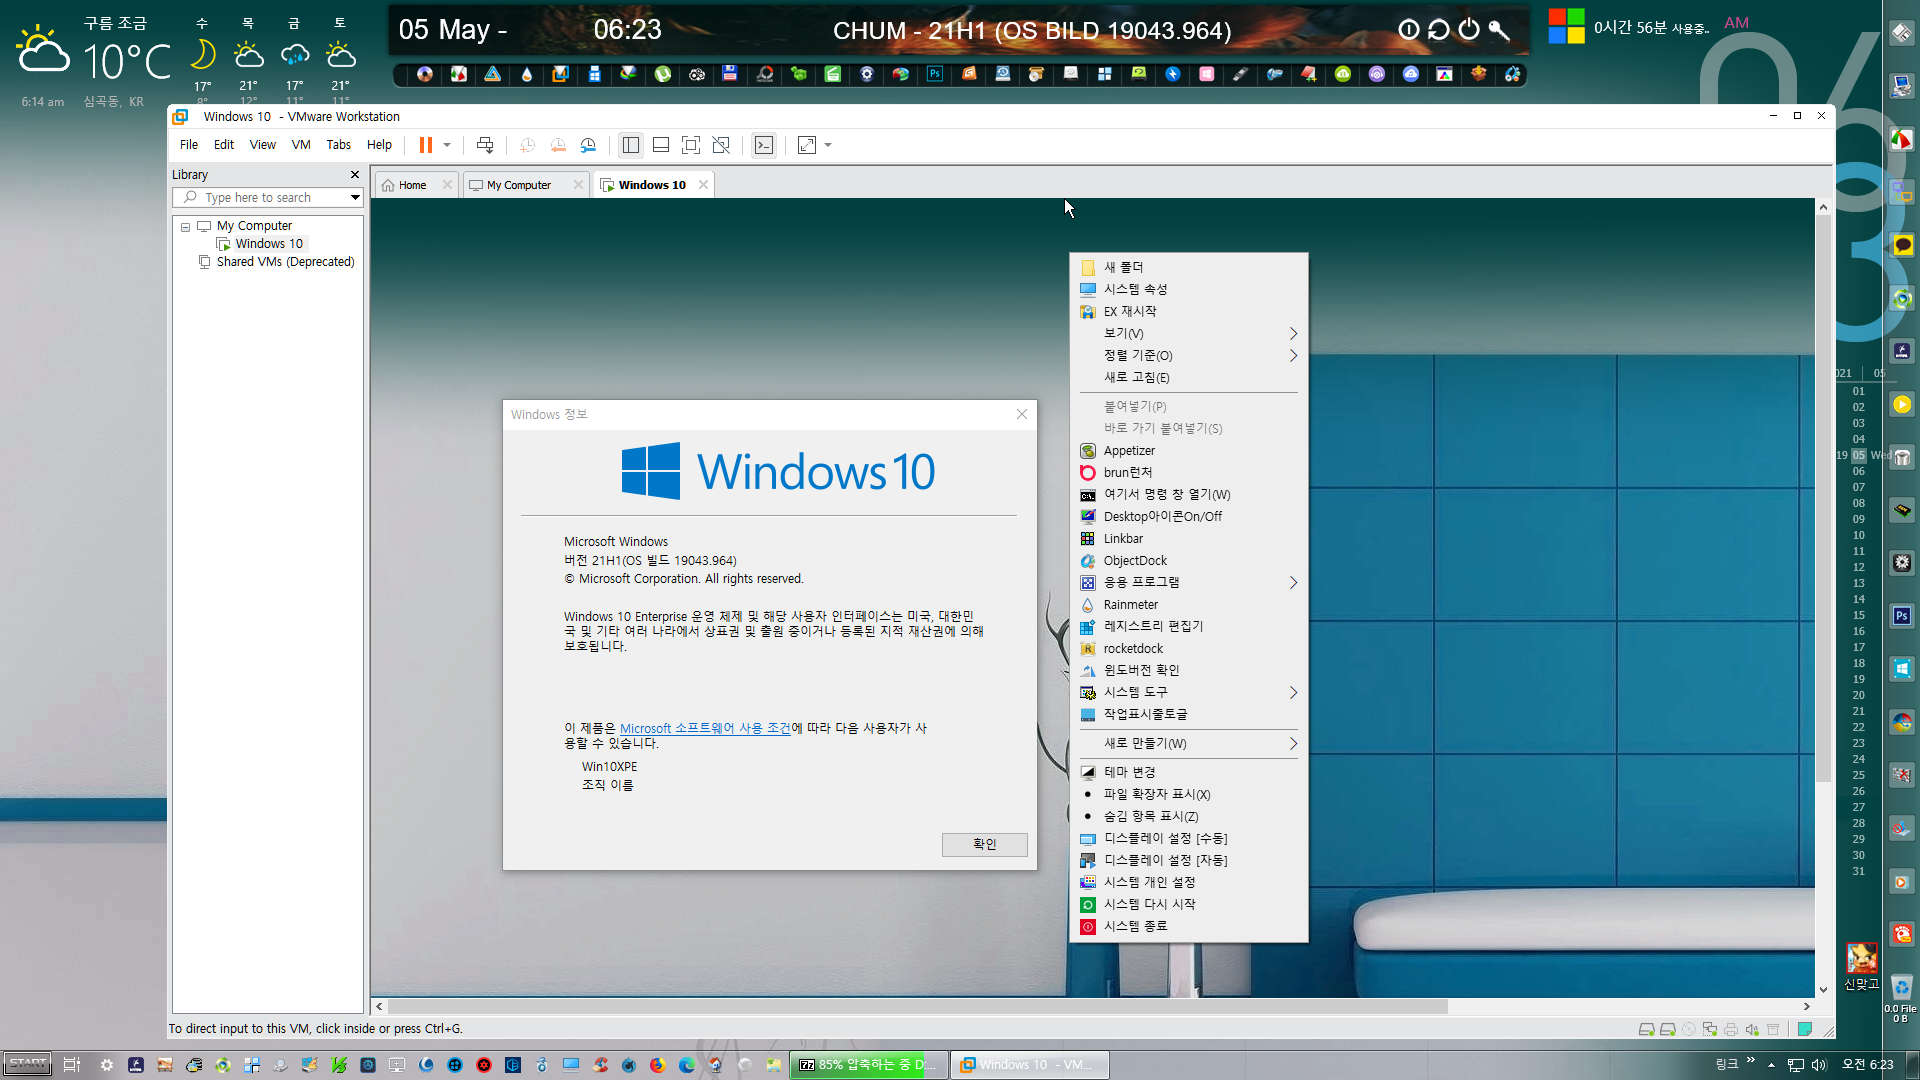The width and height of the screenshot is (1920, 1080).
Task: Close the Windows 정보 dialog
Action: 1021,414
